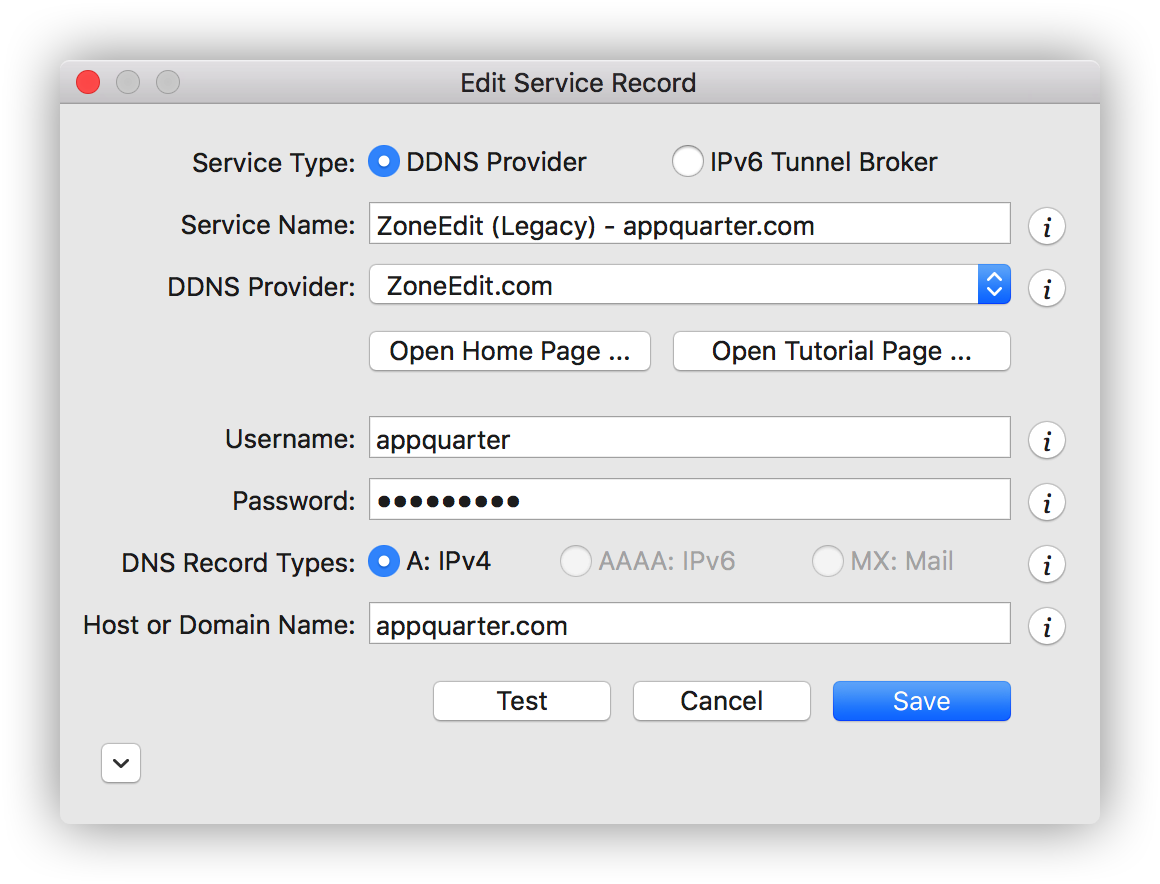Select the A: IPv4 record type
This screenshot has width=1160, height=884.
click(x=384, y=562)
